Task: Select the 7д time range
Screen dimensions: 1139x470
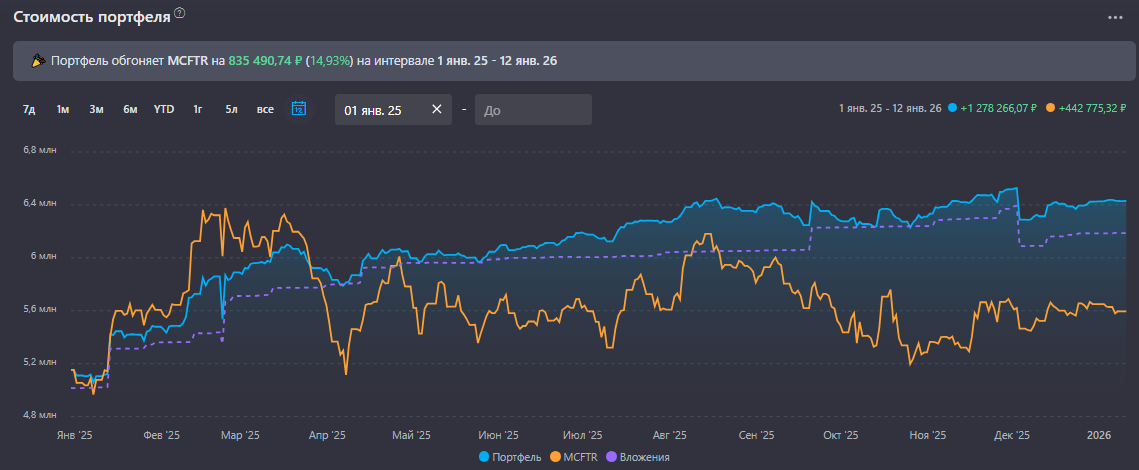Action: (x=29, y=110)
